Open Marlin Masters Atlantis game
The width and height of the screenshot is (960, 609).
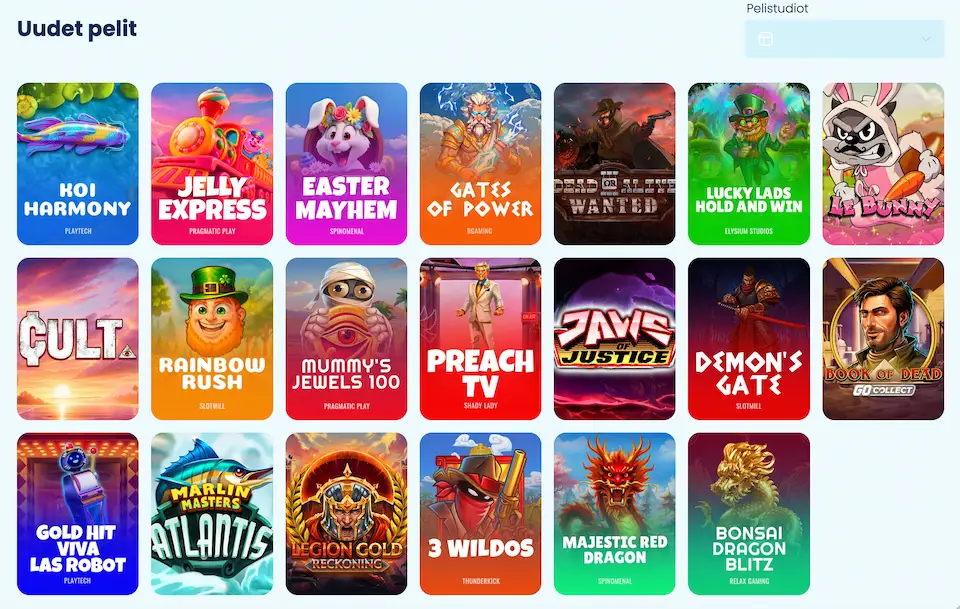coord(212,514)
